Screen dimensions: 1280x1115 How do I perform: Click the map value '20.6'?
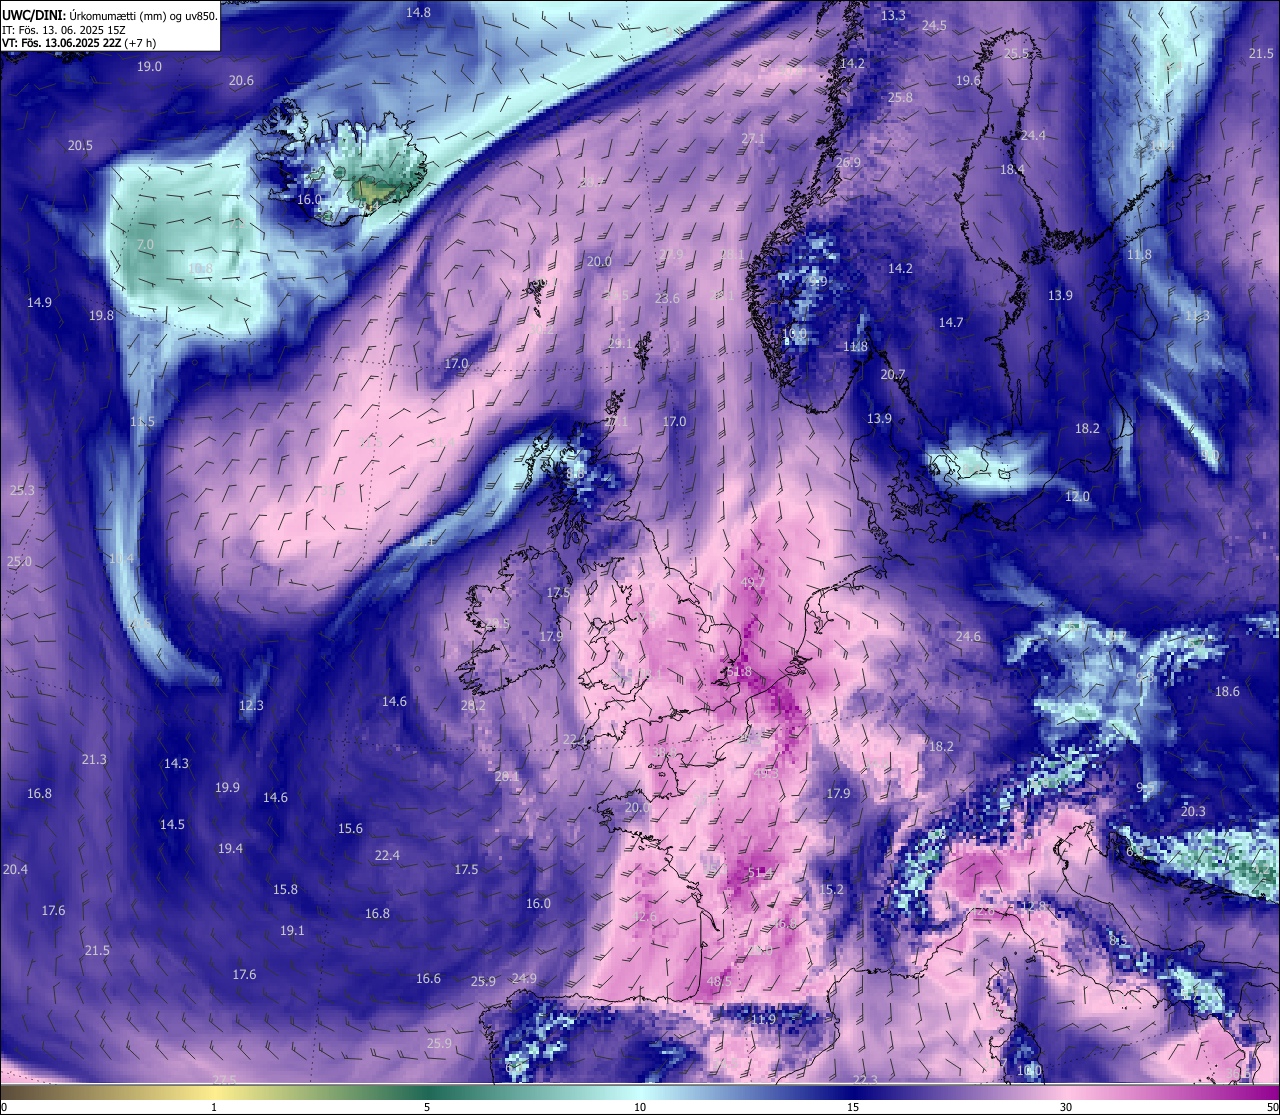point(241,81)
